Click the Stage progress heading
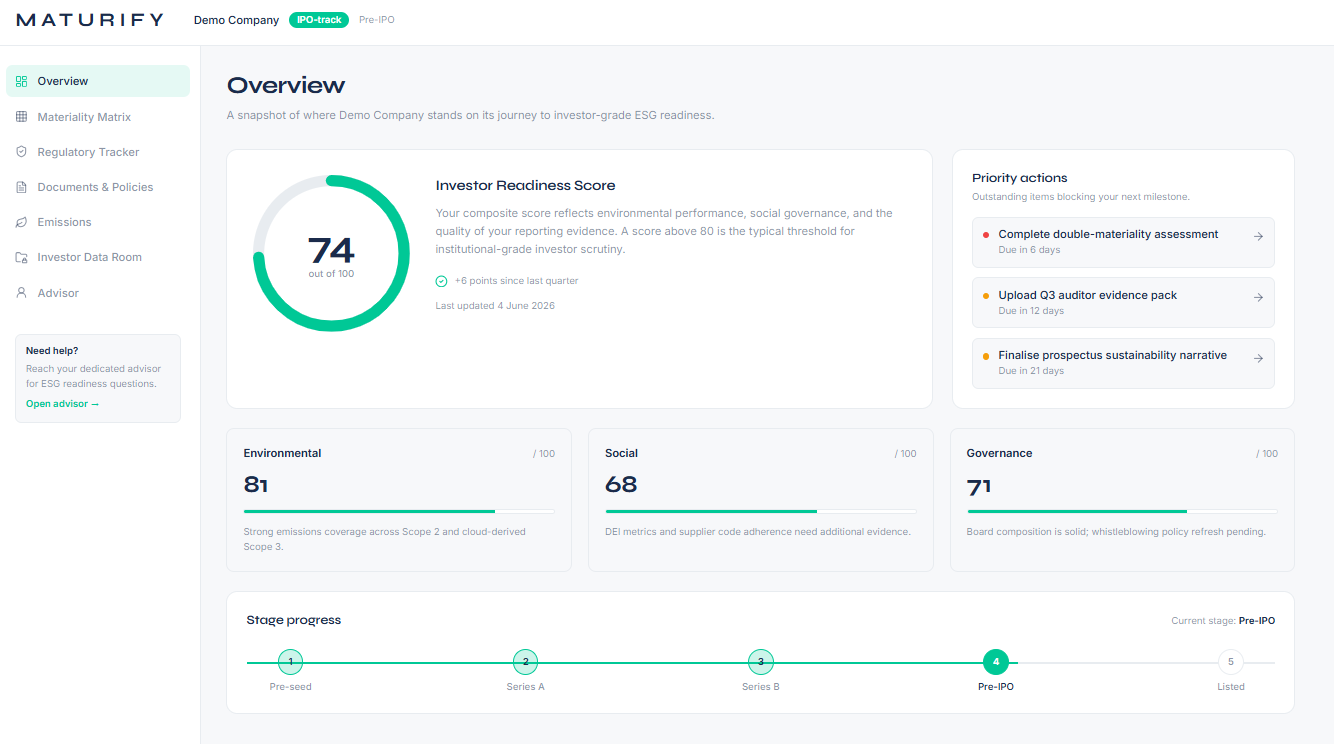This screenshot has height=744, width=1334. click(x=294, y=620)
